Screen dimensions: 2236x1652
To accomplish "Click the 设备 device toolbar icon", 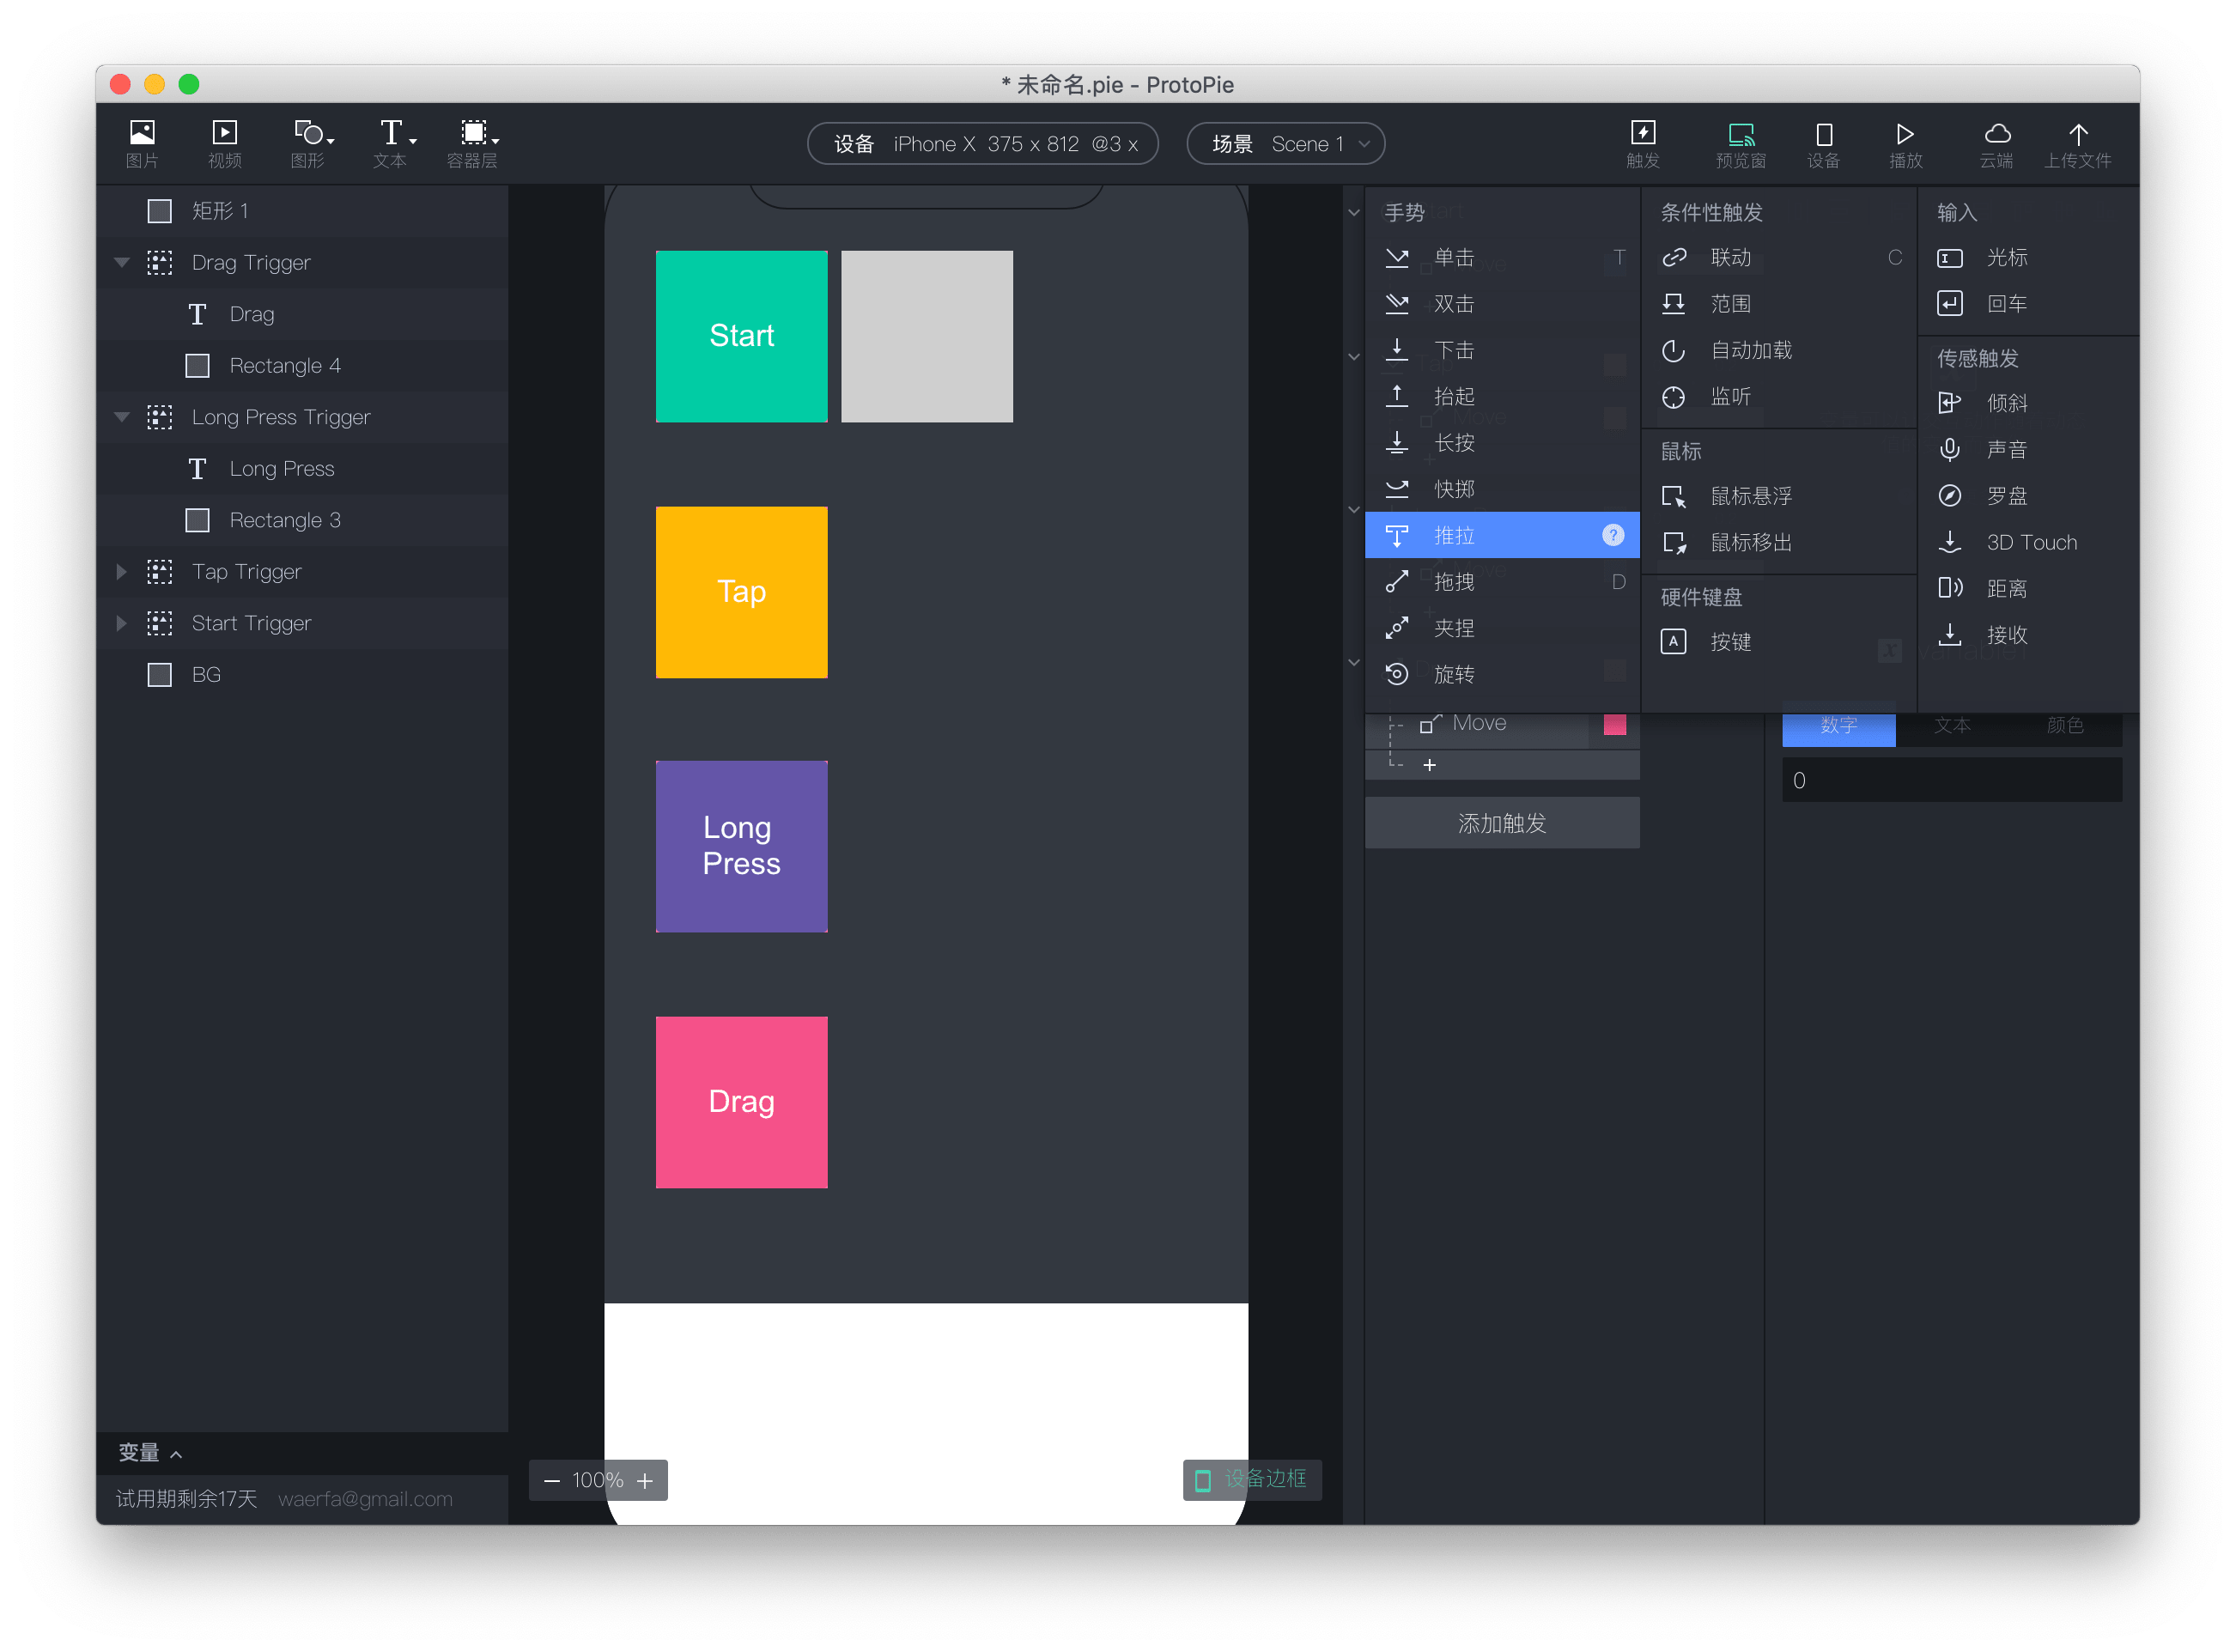I will pyautogui.click(x=1824, y=144).
